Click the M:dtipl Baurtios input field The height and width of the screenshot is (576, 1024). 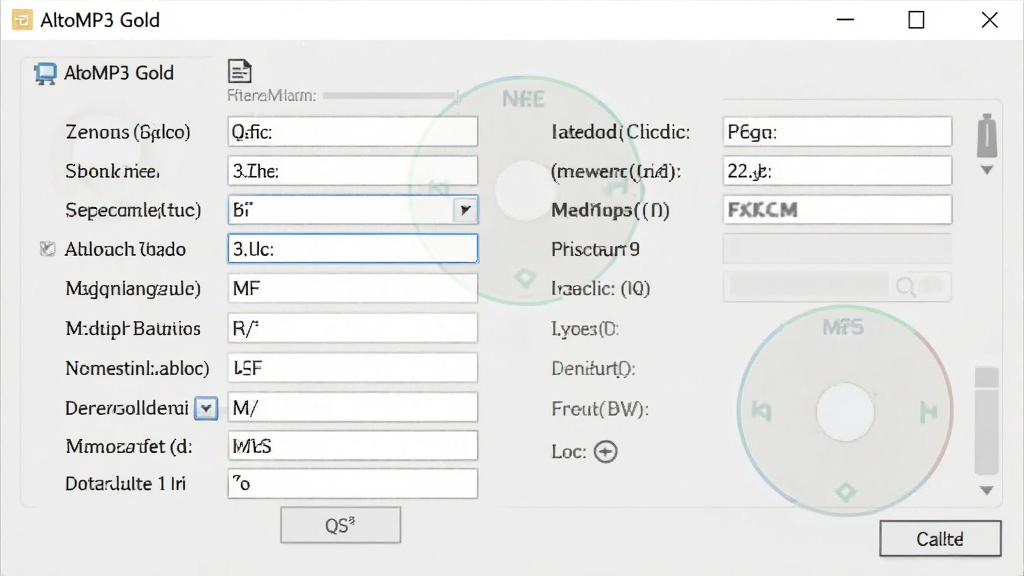point(353,328)
